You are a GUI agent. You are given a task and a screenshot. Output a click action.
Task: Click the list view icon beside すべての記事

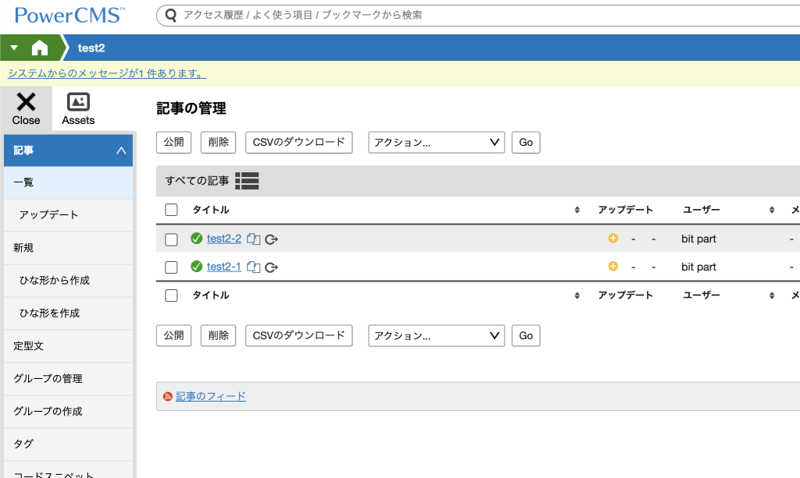pos(247,181)
